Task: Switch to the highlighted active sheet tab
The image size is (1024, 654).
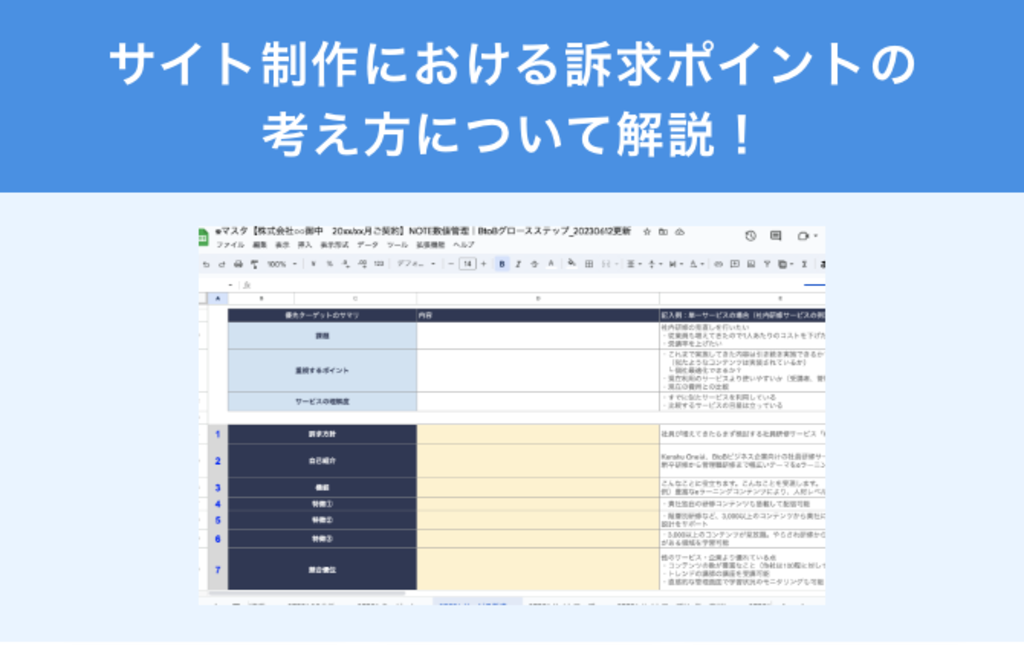Action: pyautogui.click(x=477, y=603)
